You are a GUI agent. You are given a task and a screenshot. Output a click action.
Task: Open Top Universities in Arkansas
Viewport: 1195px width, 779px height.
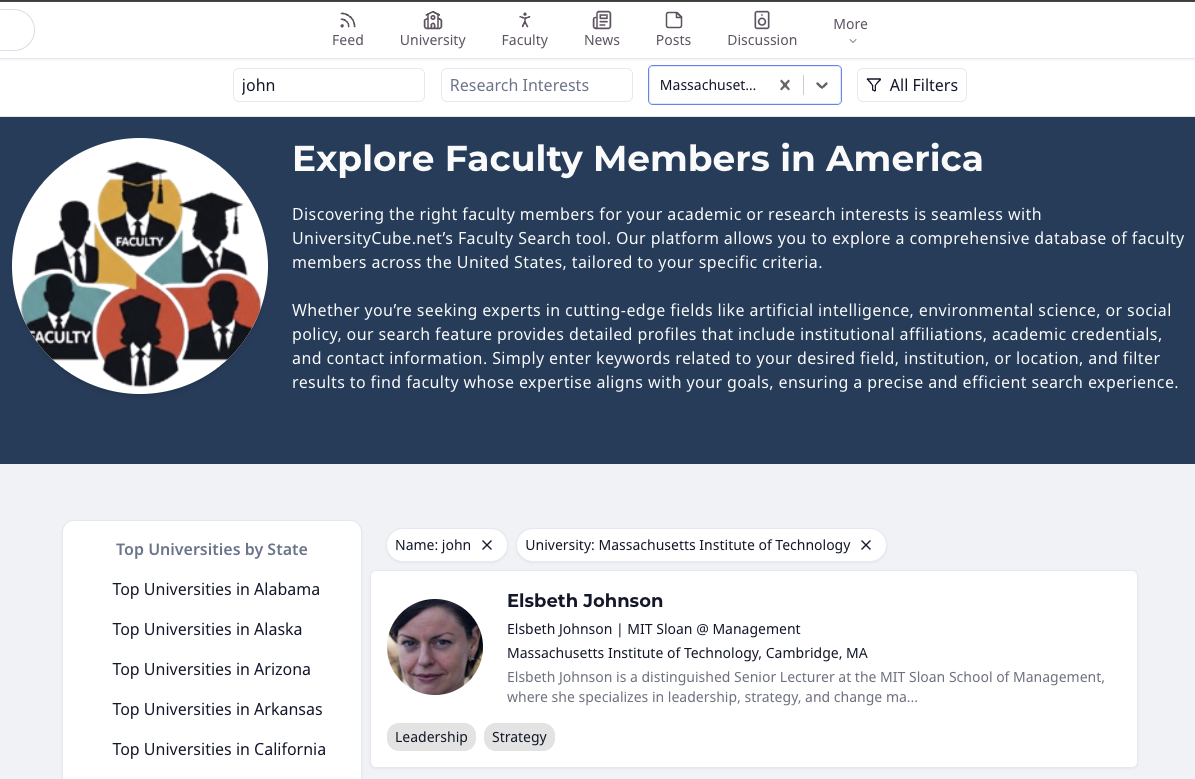(217, 709)
